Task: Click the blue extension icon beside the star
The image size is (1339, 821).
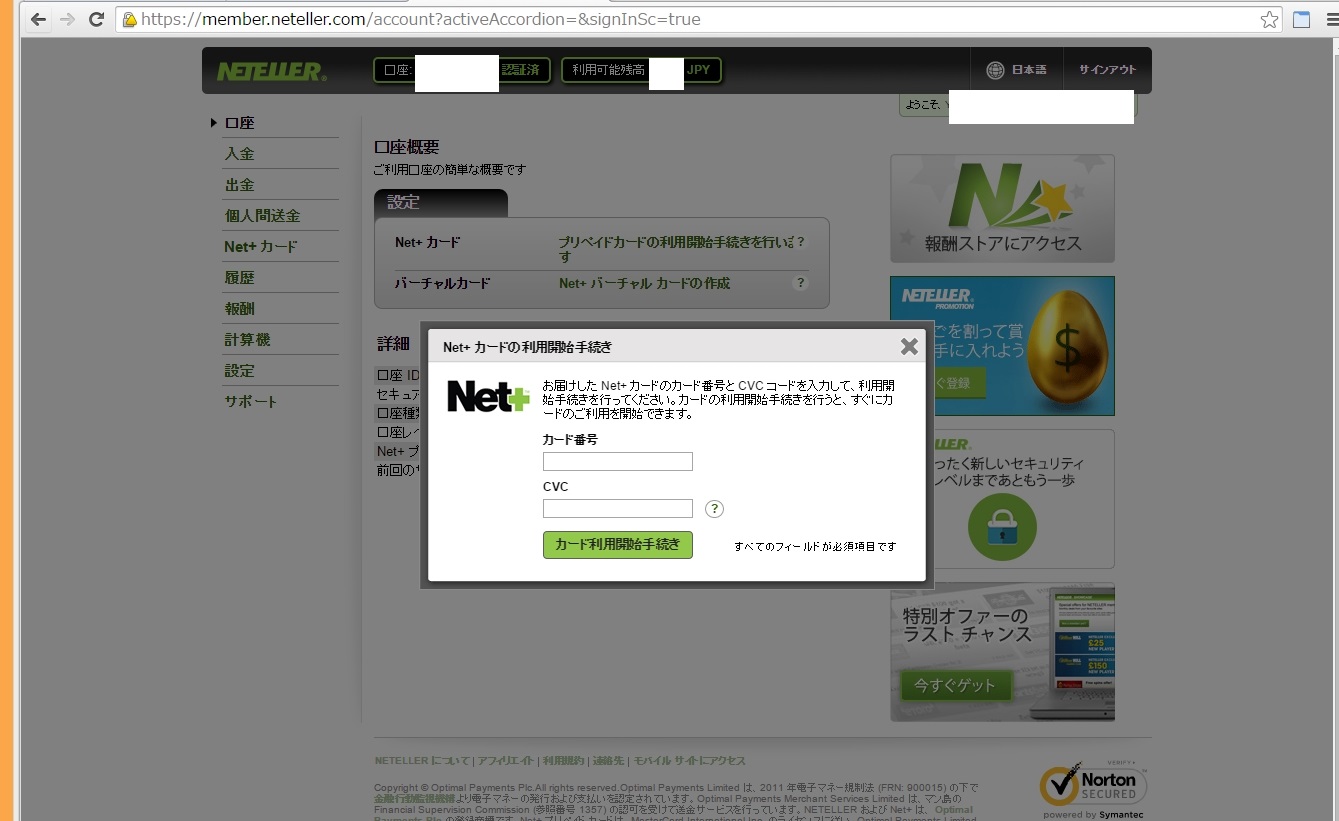Action: [x=1301, y=19]
